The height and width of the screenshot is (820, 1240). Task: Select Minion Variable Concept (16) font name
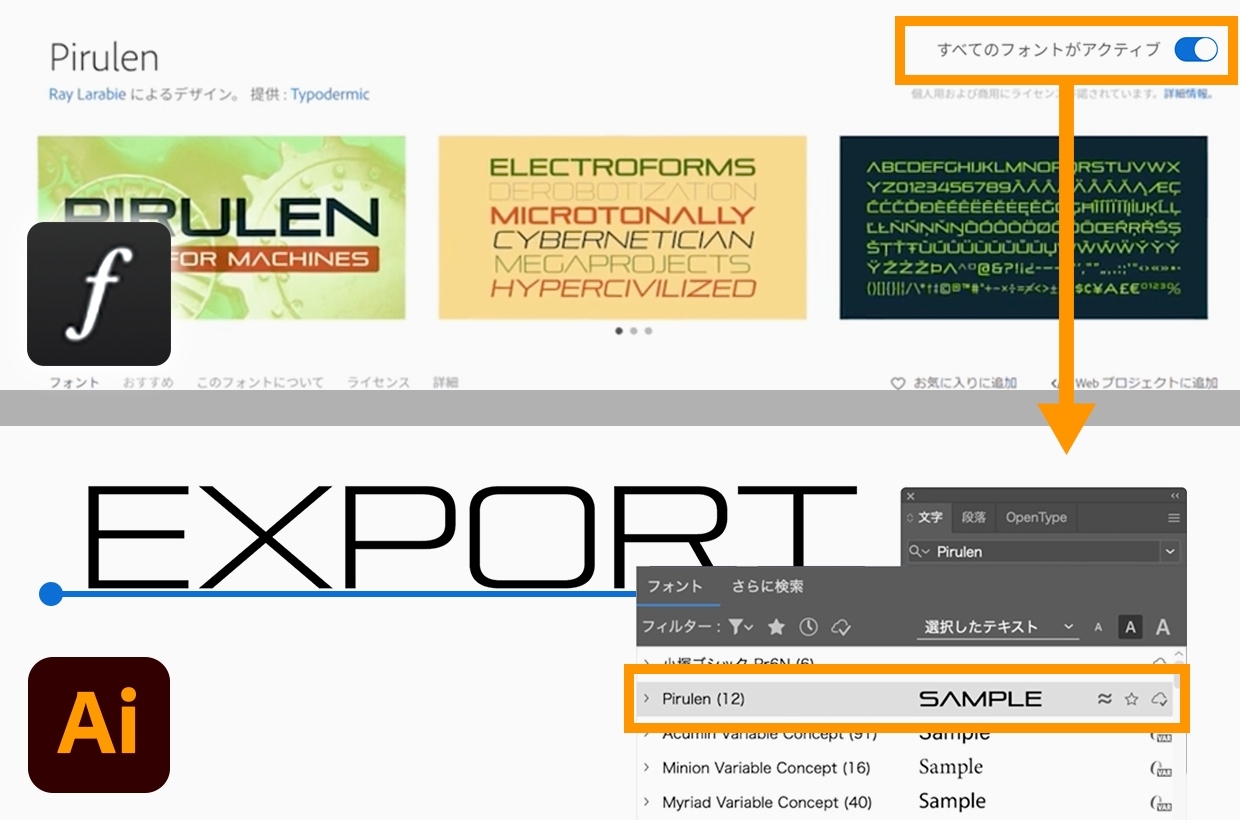(x=766, y=768)
